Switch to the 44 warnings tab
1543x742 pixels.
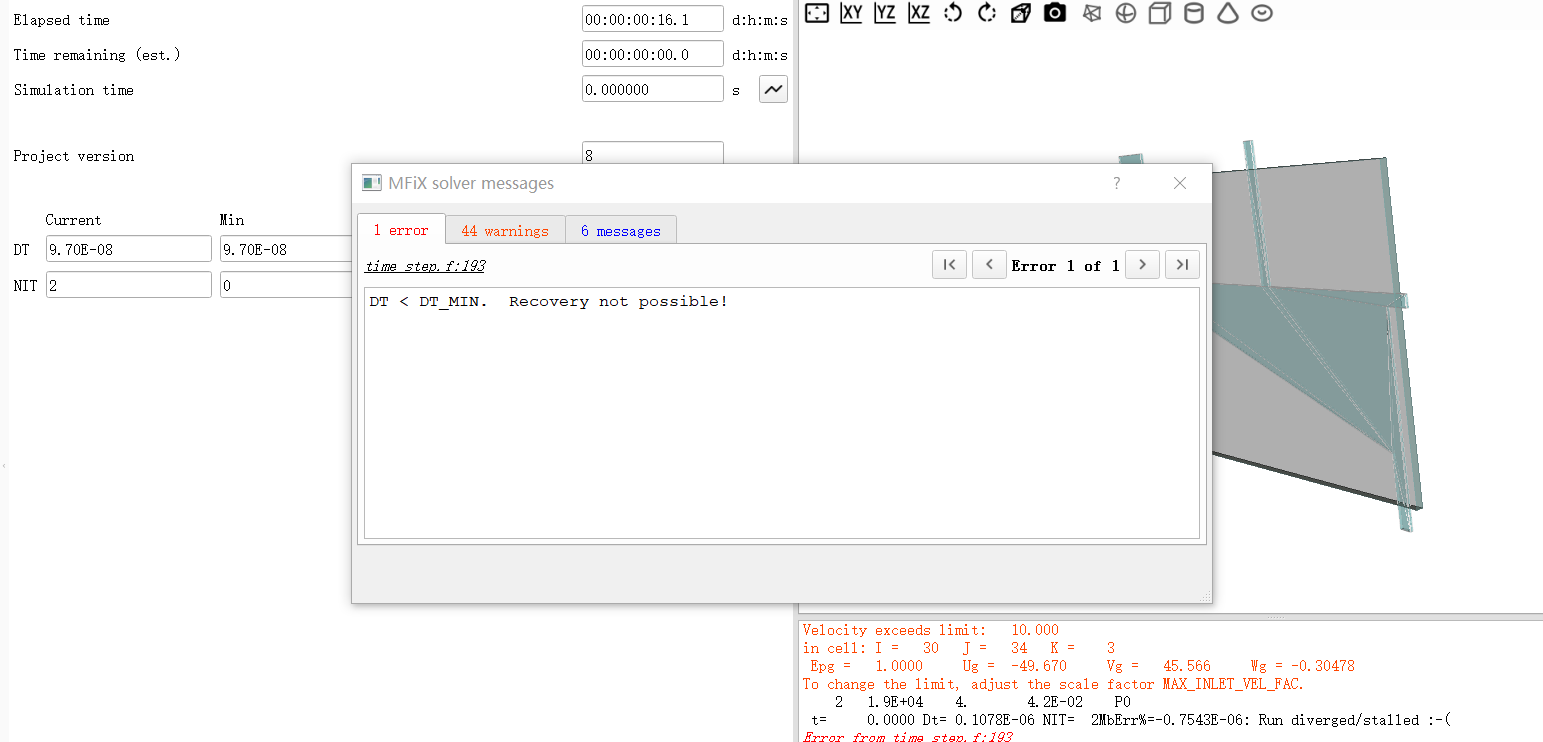pos(505,231)
